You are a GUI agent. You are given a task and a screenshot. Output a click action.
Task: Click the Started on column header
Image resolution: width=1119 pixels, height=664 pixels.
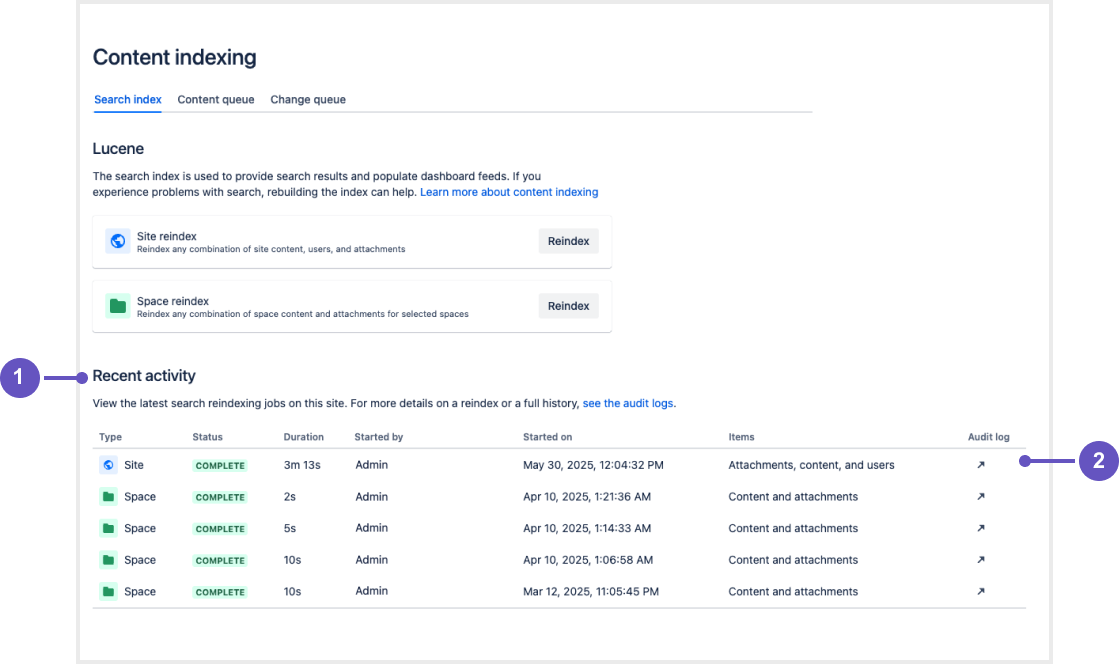coord(548,437)
